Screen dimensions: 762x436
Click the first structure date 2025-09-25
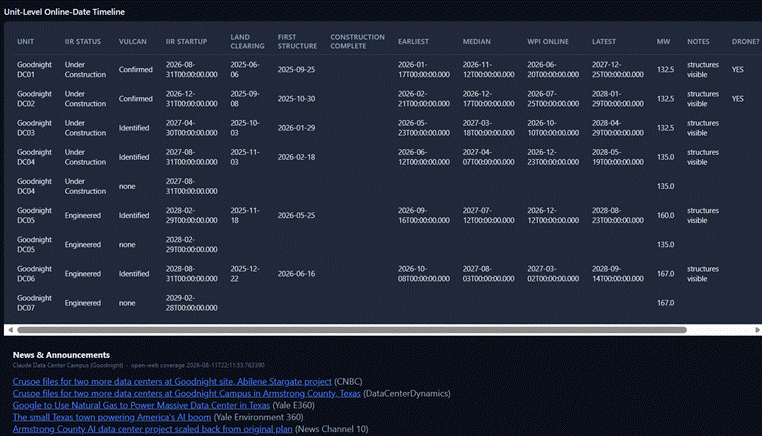point(296,70)
